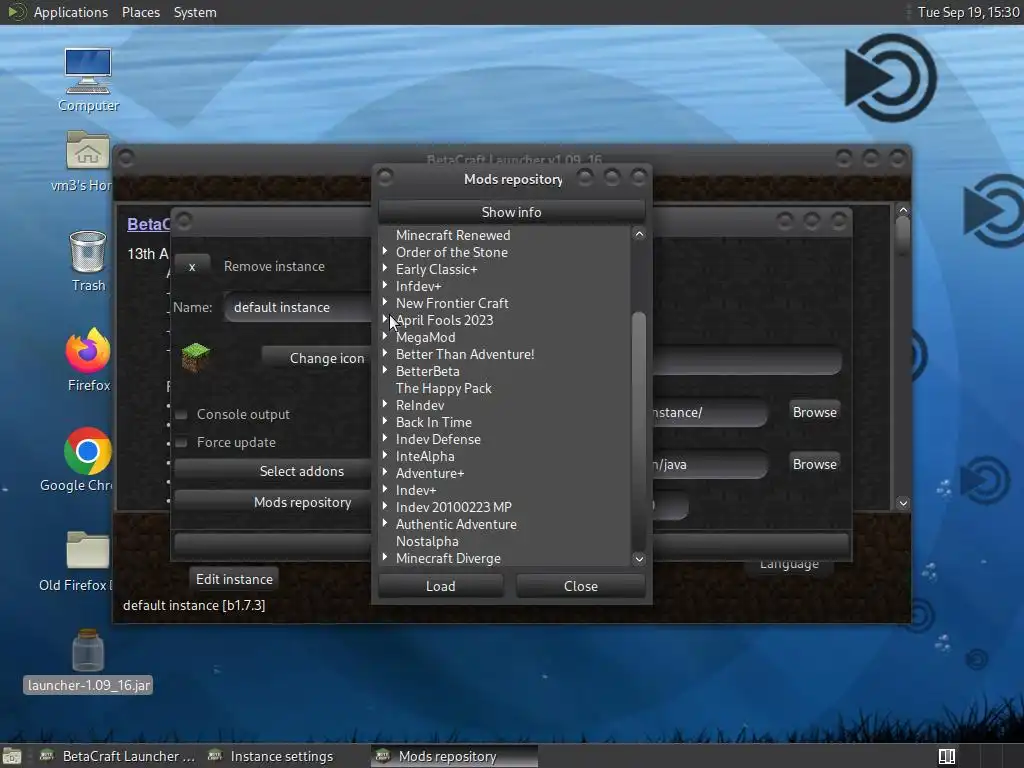Viewport: 1024px width, 768px height.
Task: Toggle the Console output checkbox
Action: click(182, 415)
